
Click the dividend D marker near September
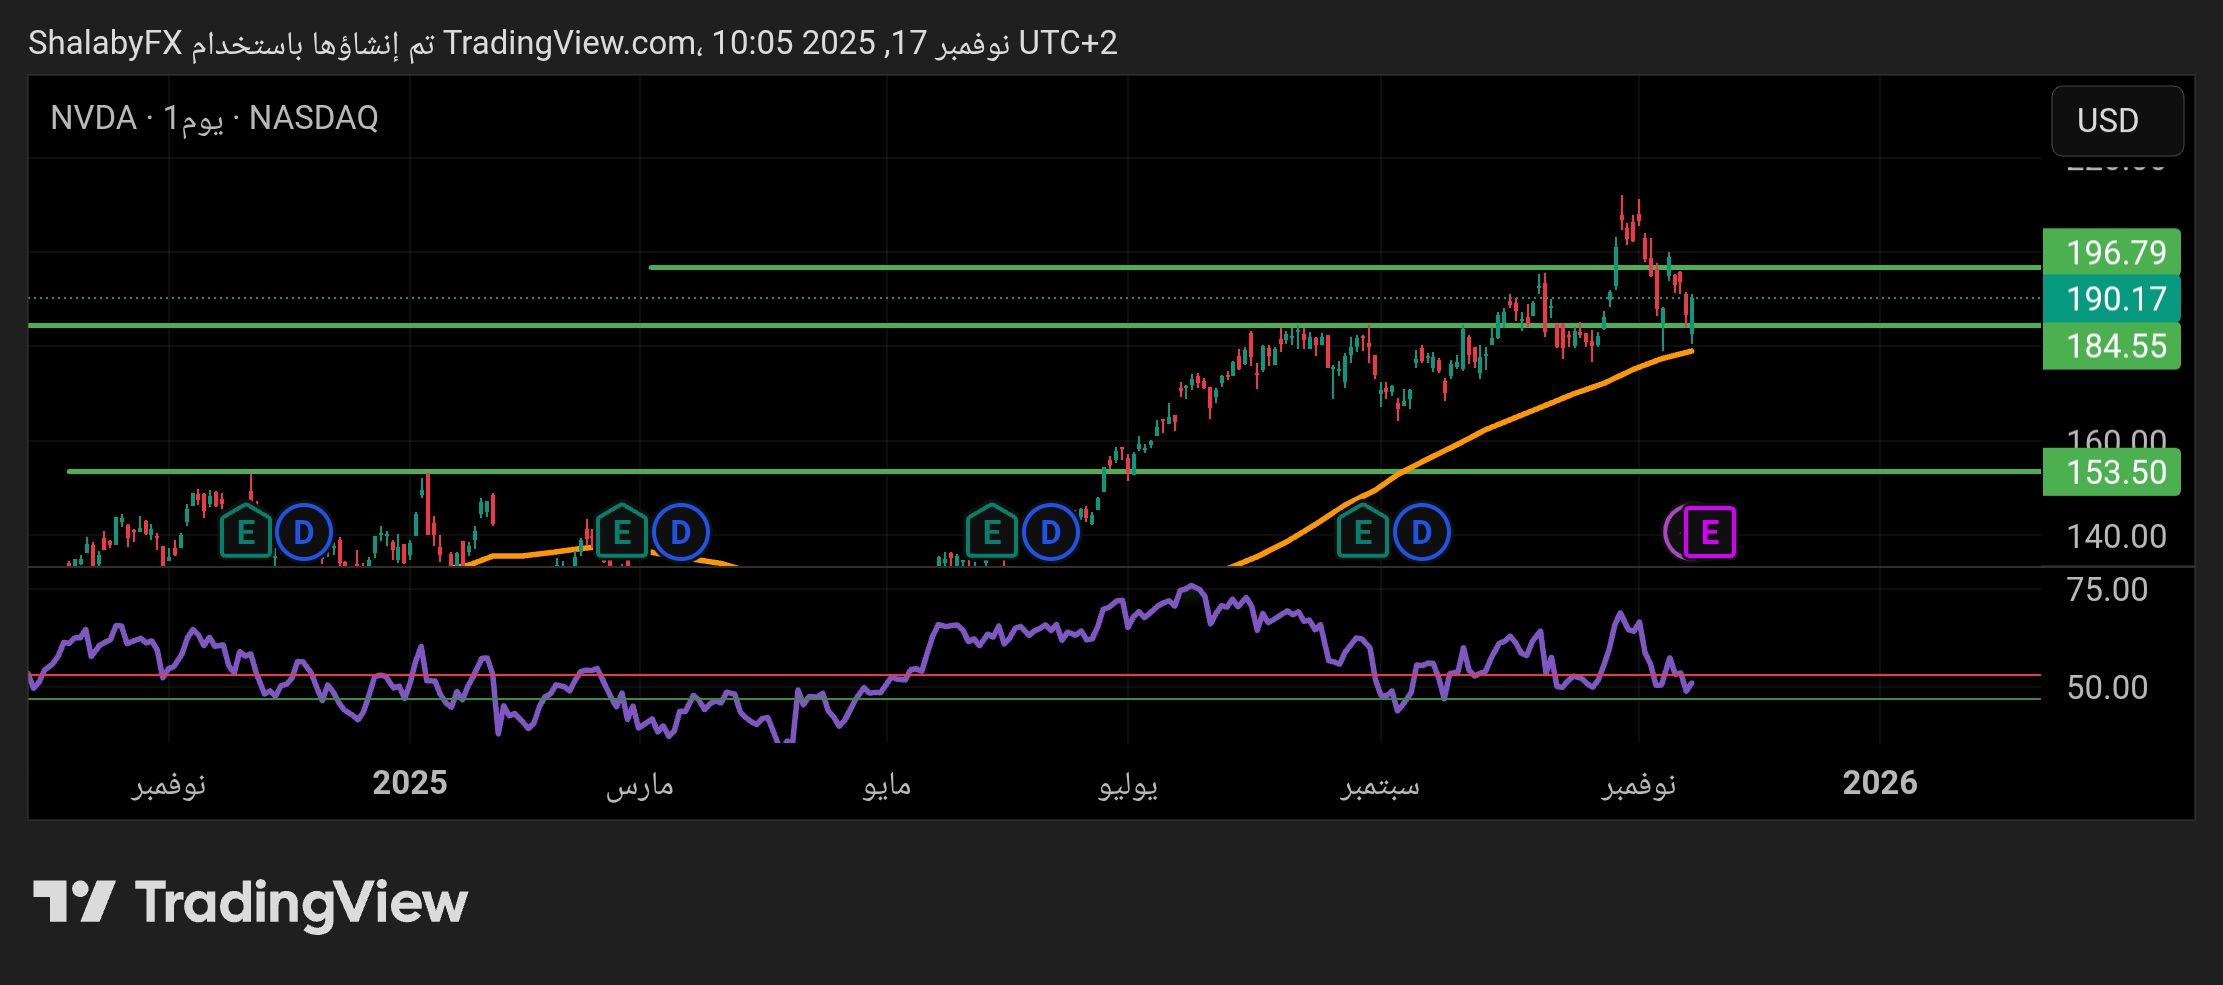pyautogui.click(x=1421, y=533)
